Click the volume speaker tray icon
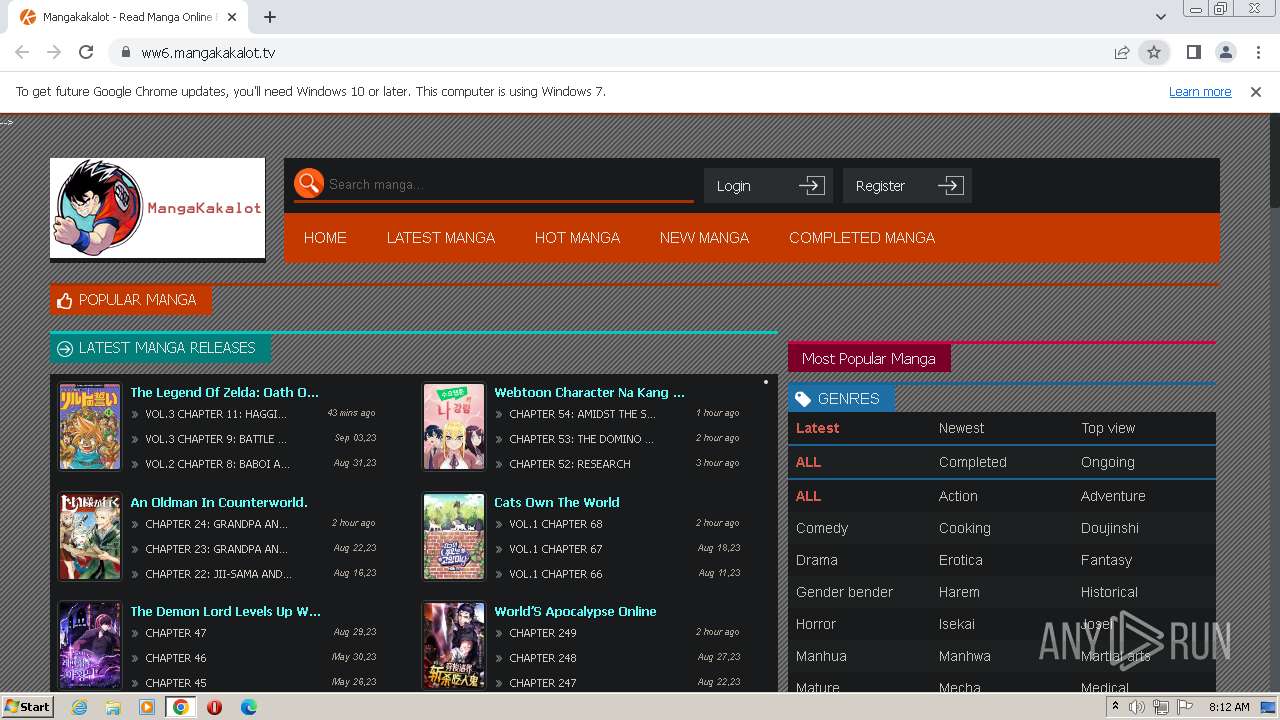The height and width of the screenshot is (720, 1280). click(1137, 707)
